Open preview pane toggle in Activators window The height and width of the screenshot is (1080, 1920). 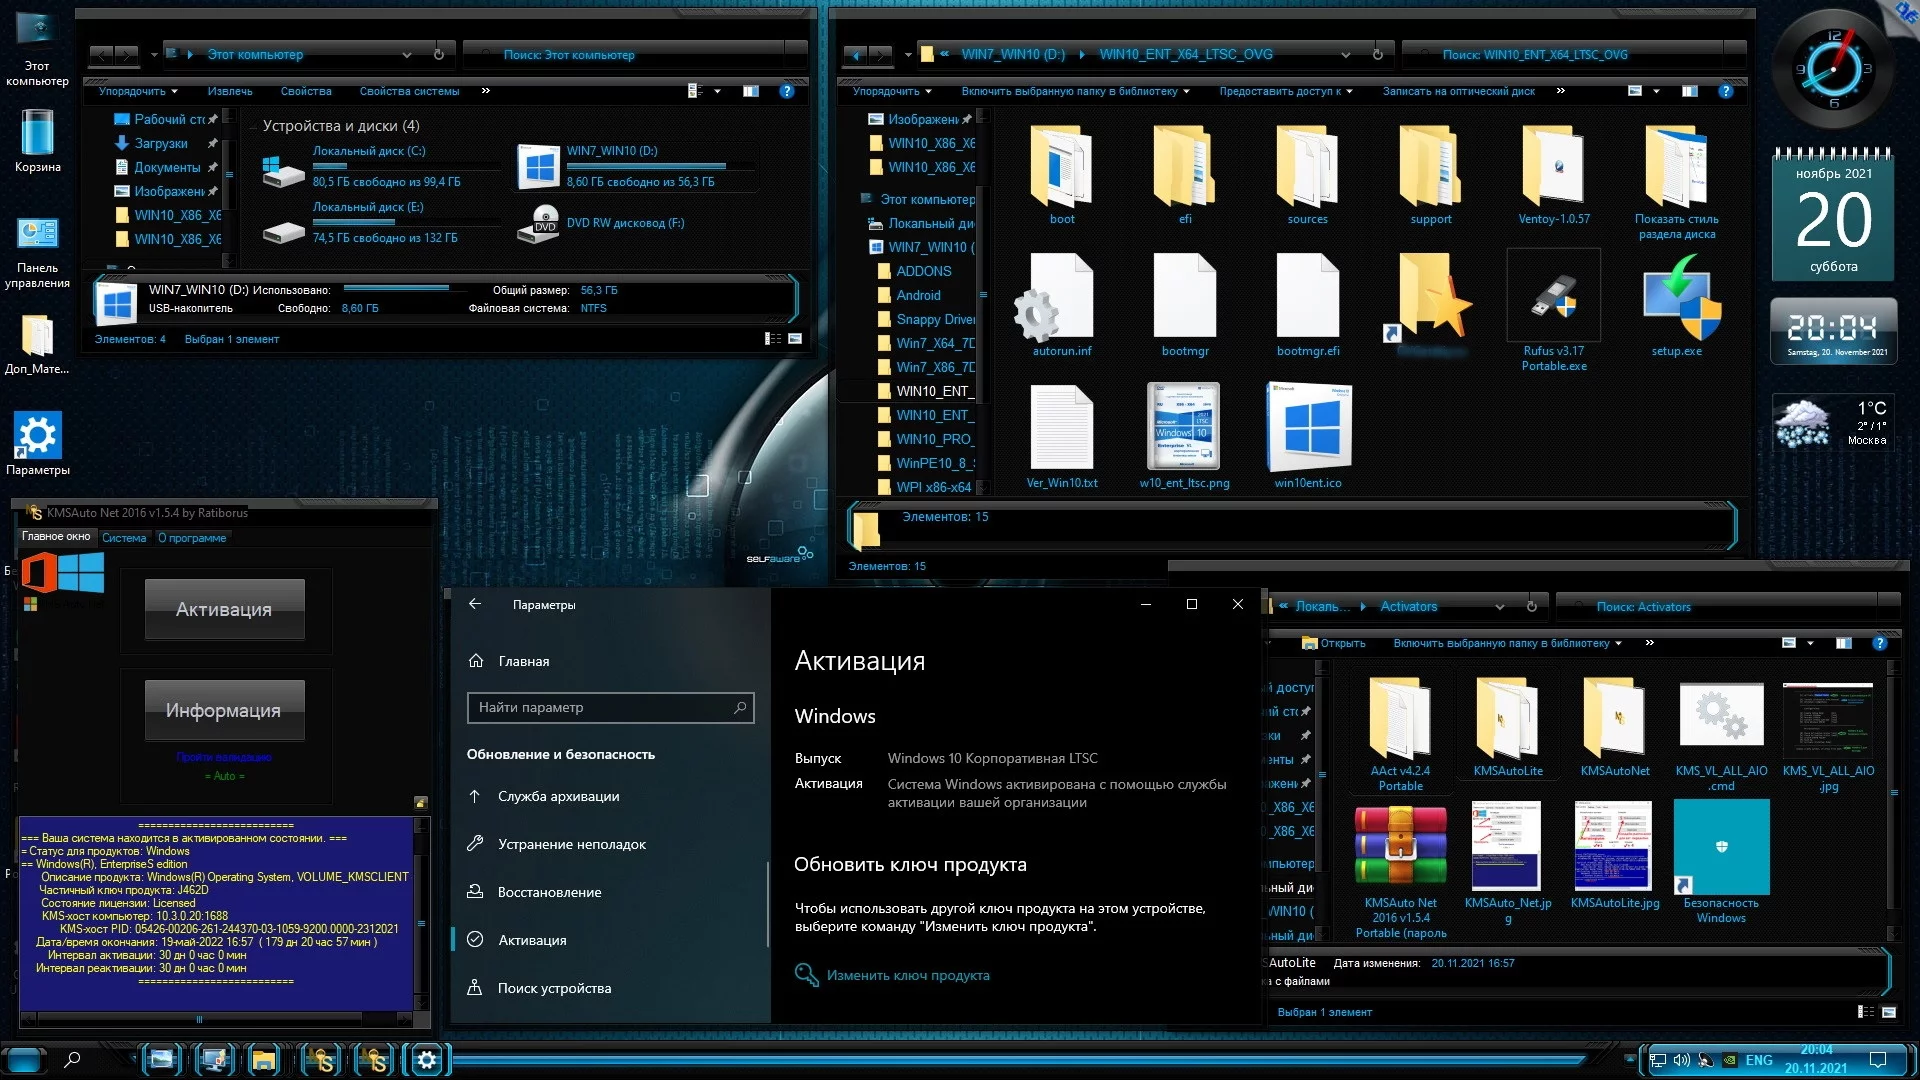coord(1844,643)
